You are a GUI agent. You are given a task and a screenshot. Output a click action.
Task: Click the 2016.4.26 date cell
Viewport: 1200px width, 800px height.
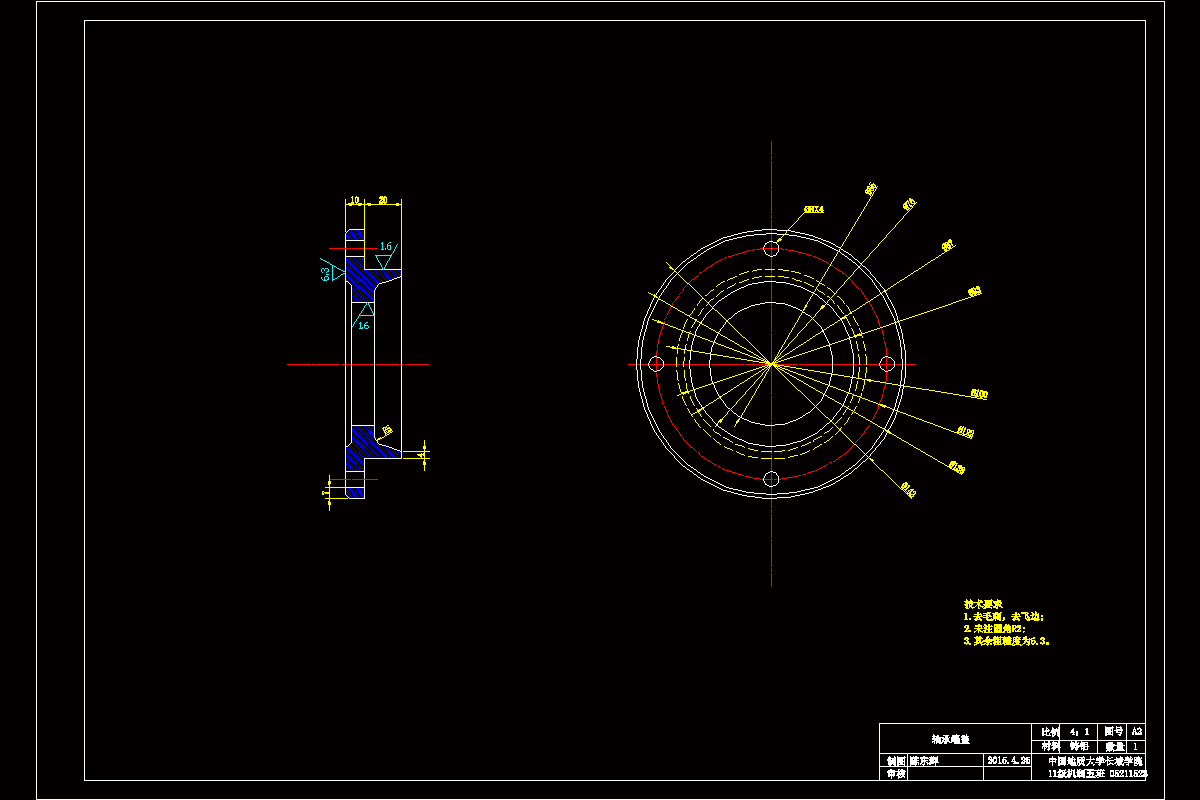[x=1008, y=760]
